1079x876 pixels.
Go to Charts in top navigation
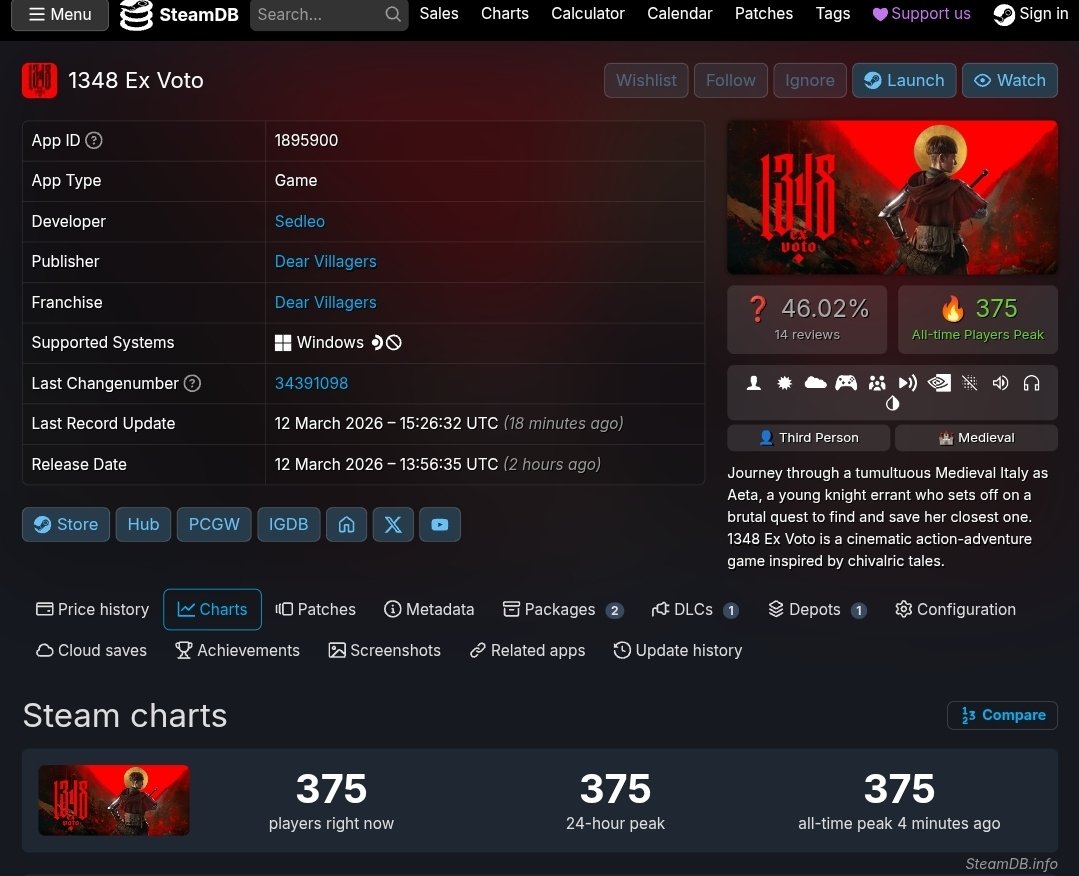pos(505,14)
